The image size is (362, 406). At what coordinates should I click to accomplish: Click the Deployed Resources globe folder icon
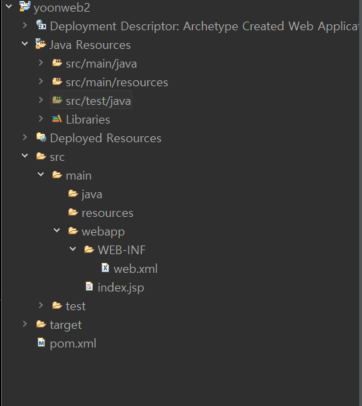tap(41, 137)
